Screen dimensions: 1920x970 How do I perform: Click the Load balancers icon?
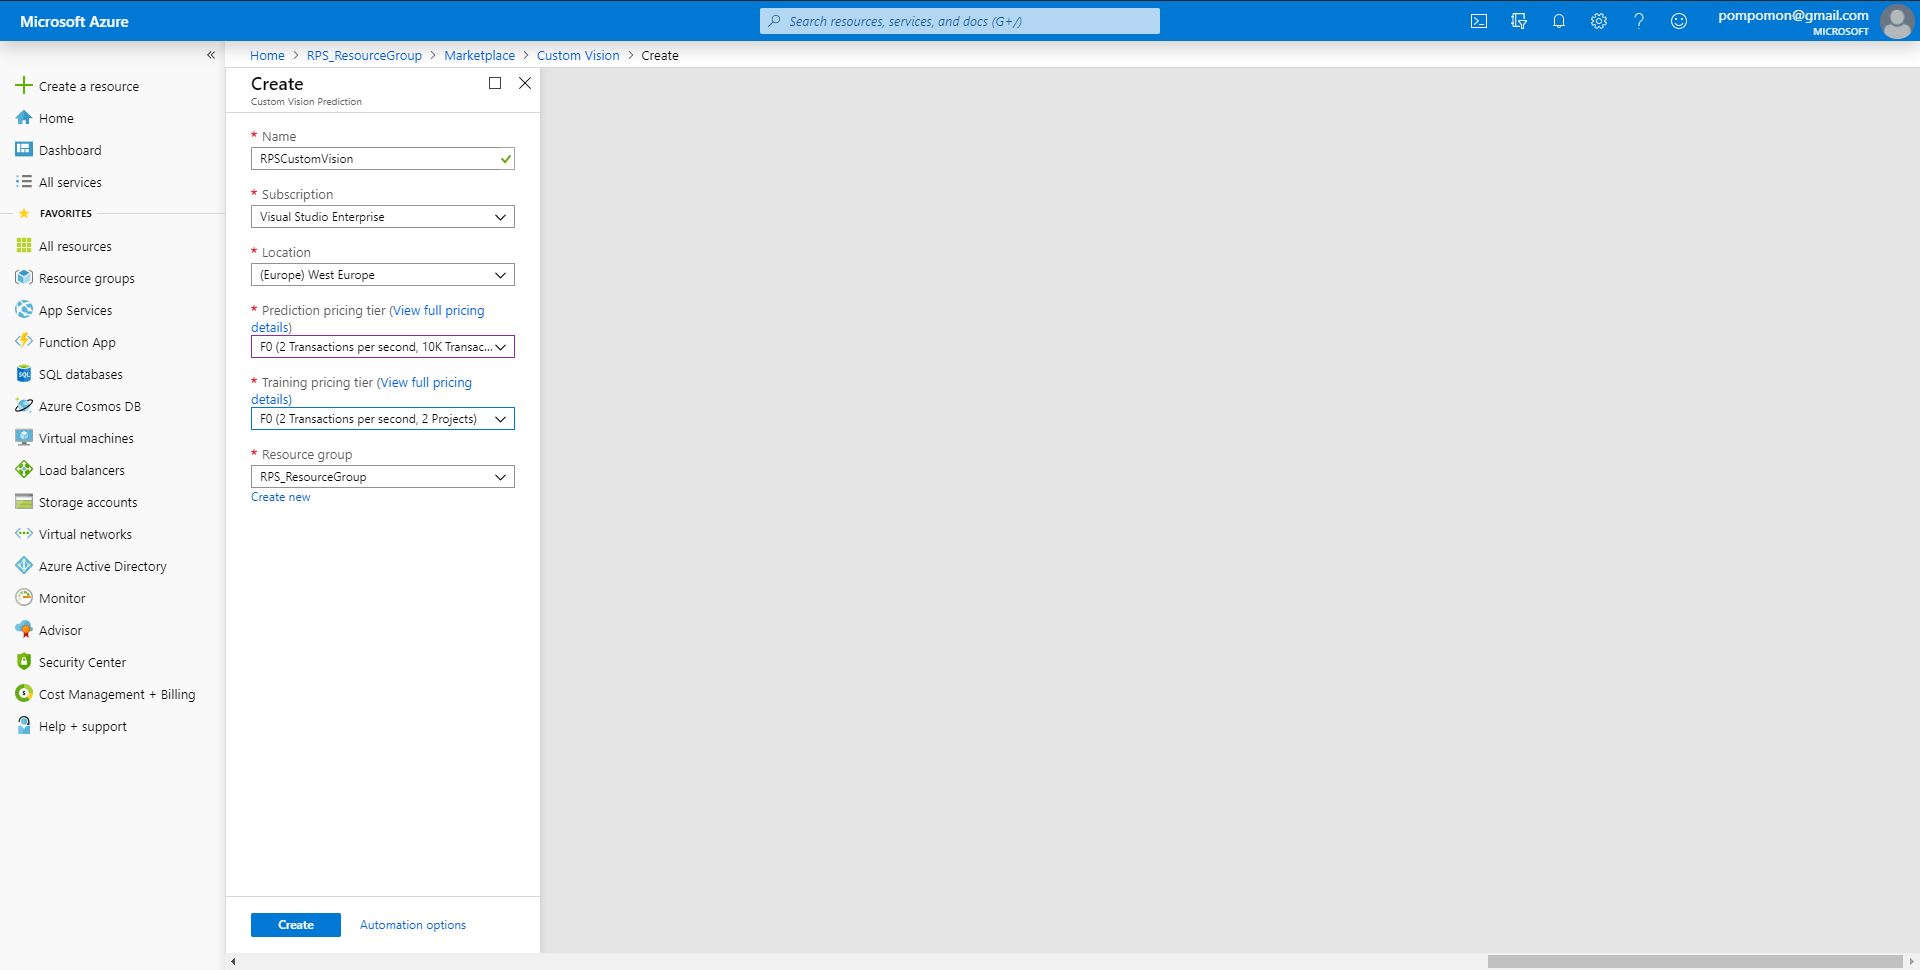coord(24,470)
